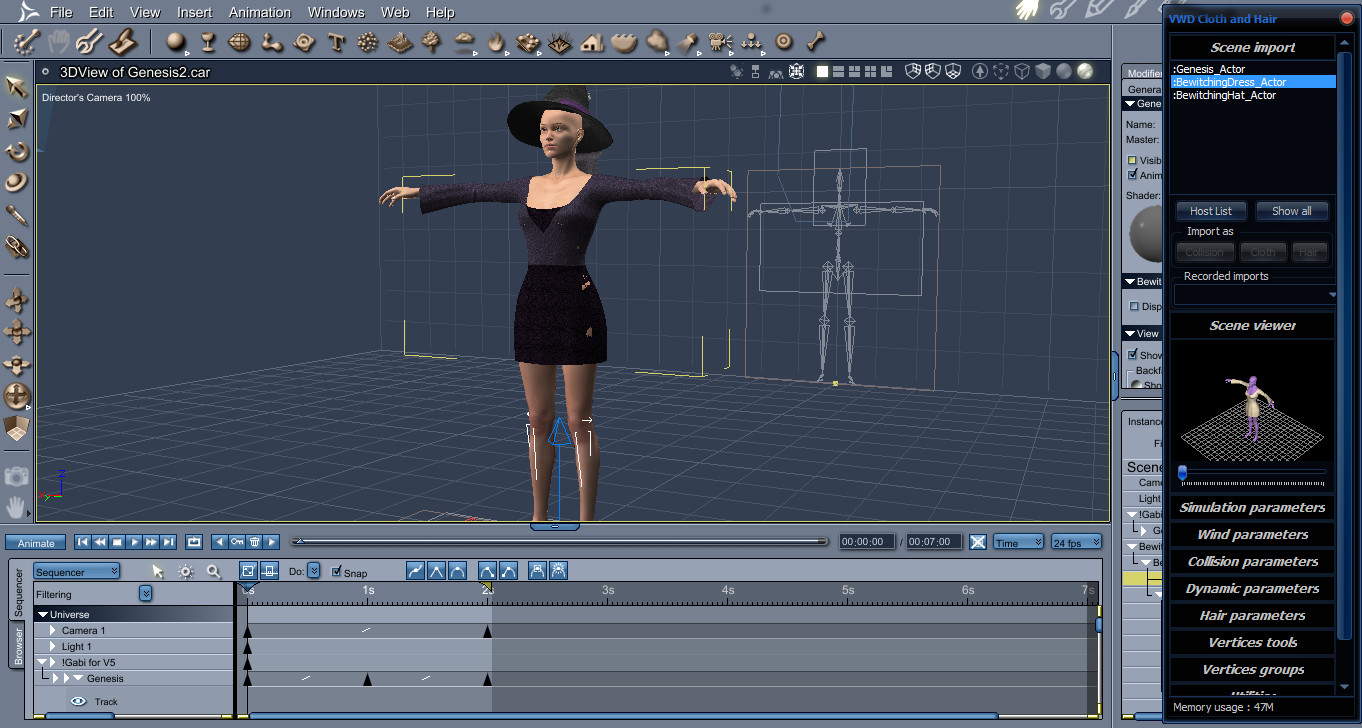Open the Animation menu
Image resolution: width=1362 pixels, height=728 pixels.
click(259, 12)
